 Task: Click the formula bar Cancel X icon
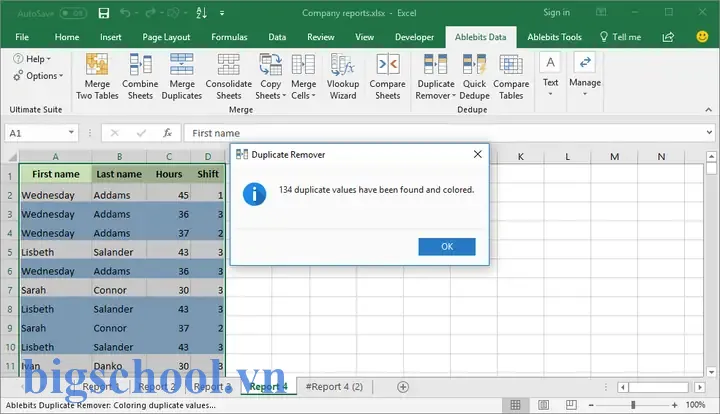pos(115,133)
